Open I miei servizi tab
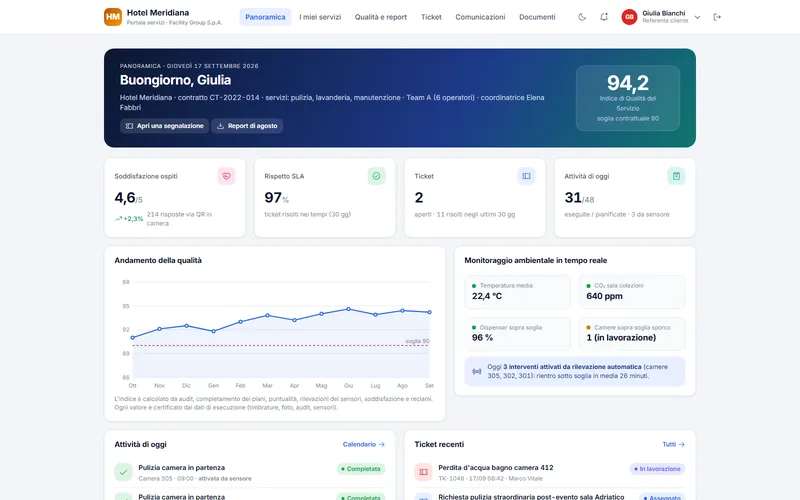The width and height of the screenshot is (800, 500). coord(320,17)
